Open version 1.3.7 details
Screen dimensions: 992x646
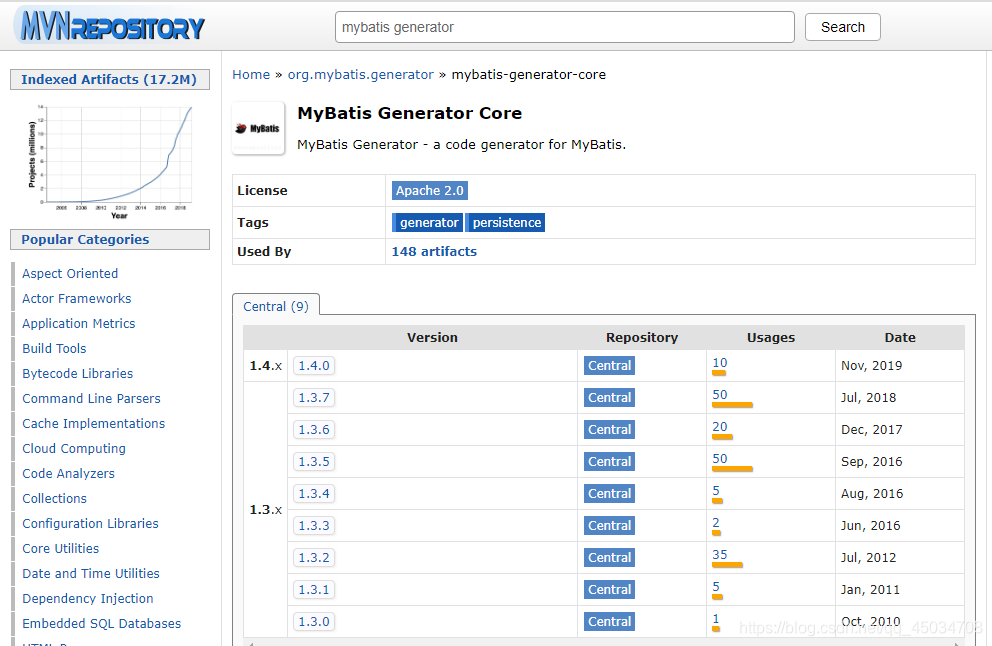[x=313, y=397]
